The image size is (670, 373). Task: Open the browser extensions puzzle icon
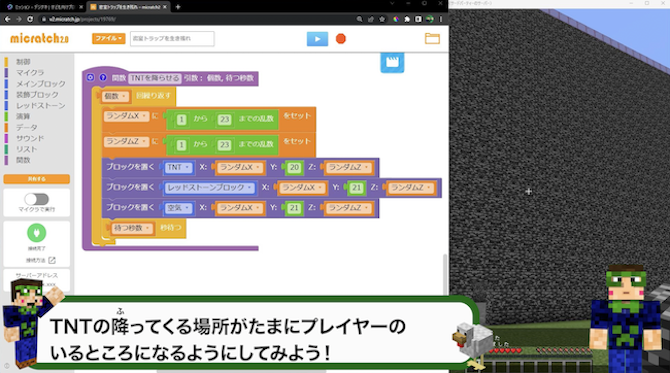(x=407, y=19)
